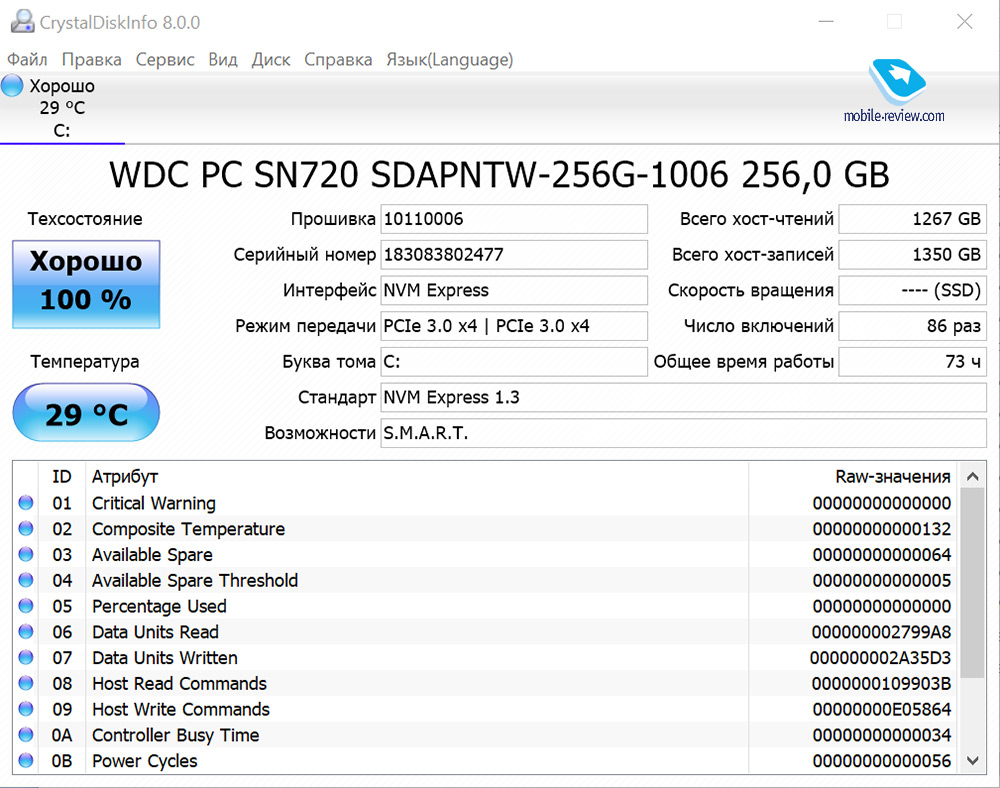
Task: Click status dot for Percentage Used row
Action: (x=26, y=606)
